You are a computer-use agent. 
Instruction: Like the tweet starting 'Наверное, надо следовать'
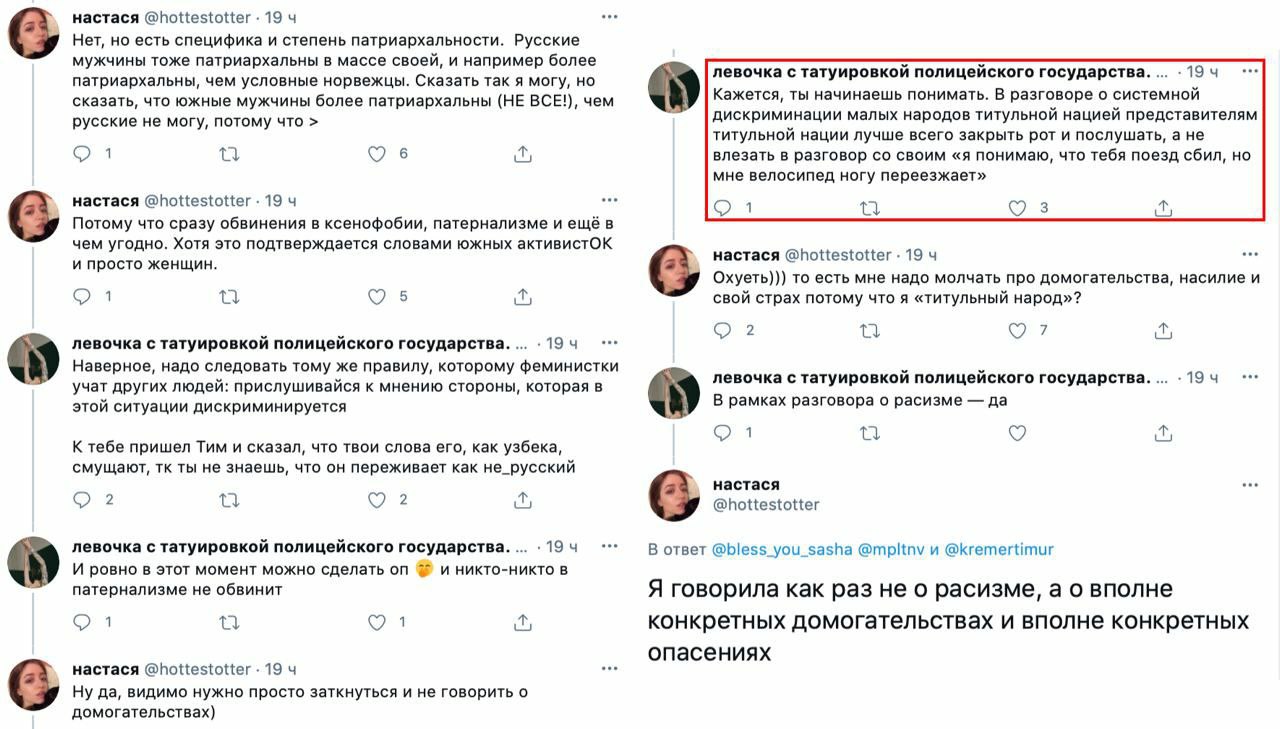pos(377,499)
